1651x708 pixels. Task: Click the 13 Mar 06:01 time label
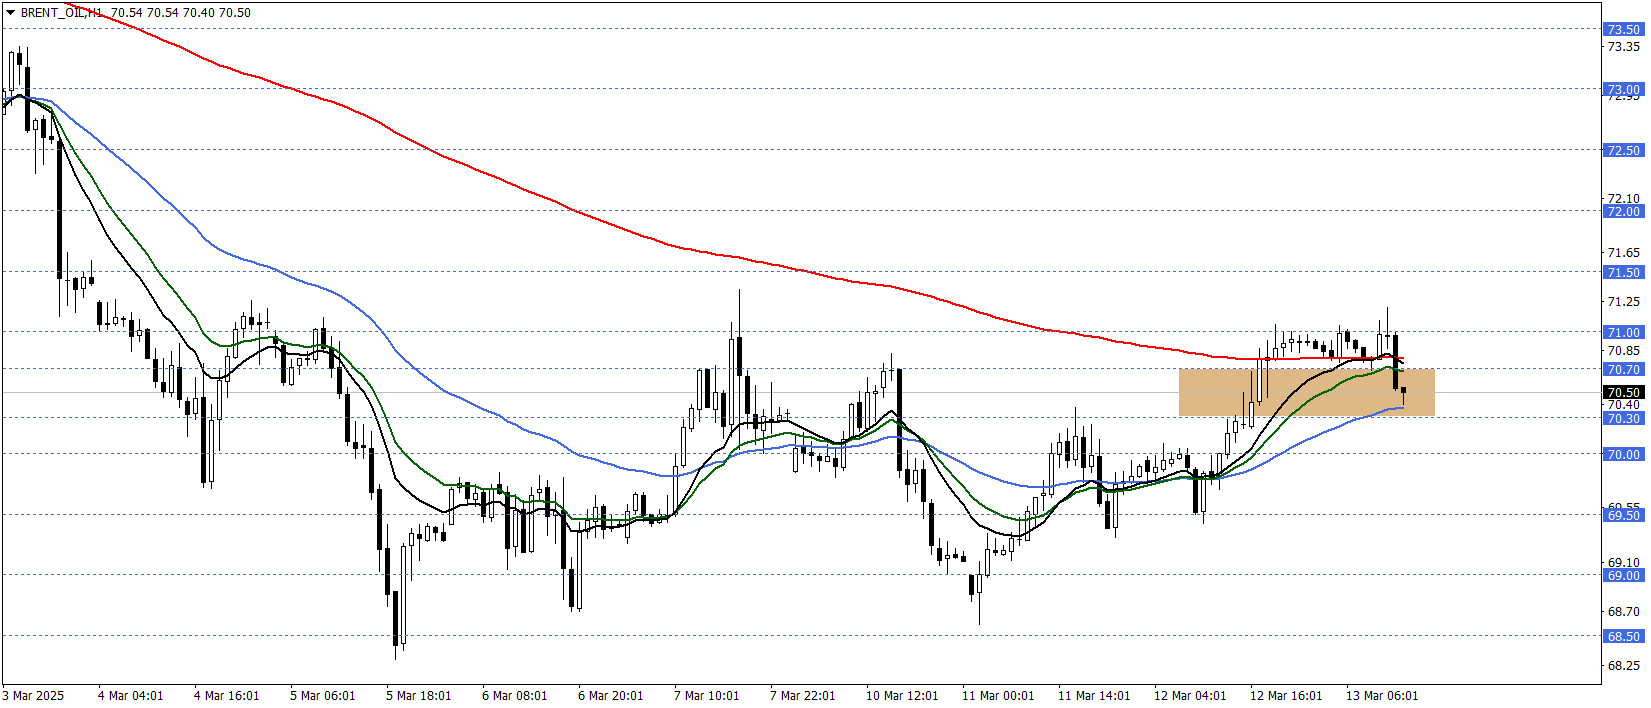[1382, 696]
